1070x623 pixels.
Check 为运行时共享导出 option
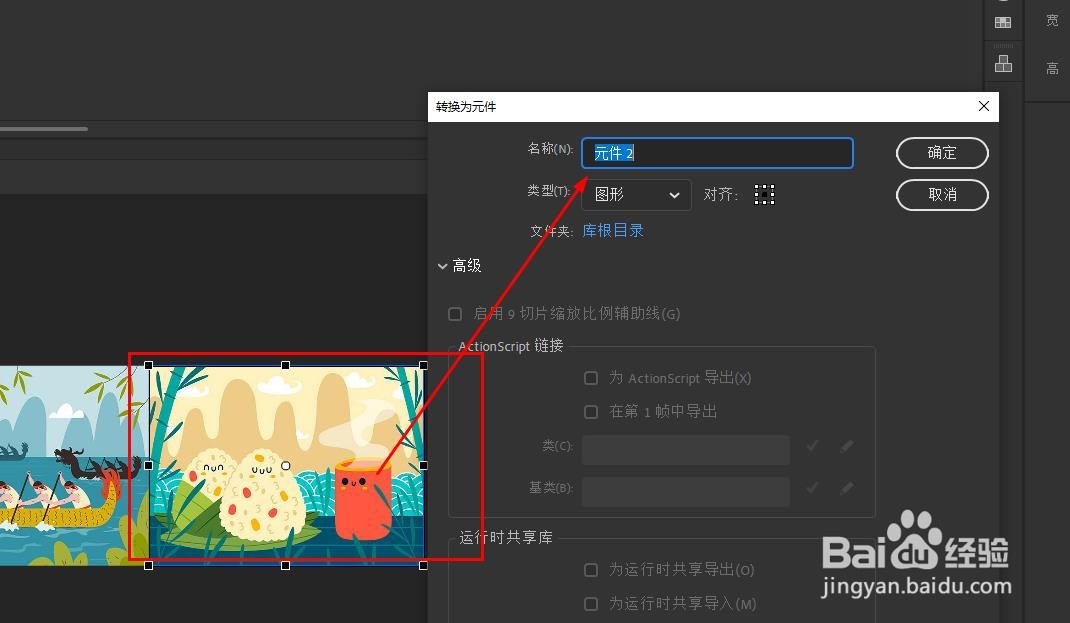591,570
